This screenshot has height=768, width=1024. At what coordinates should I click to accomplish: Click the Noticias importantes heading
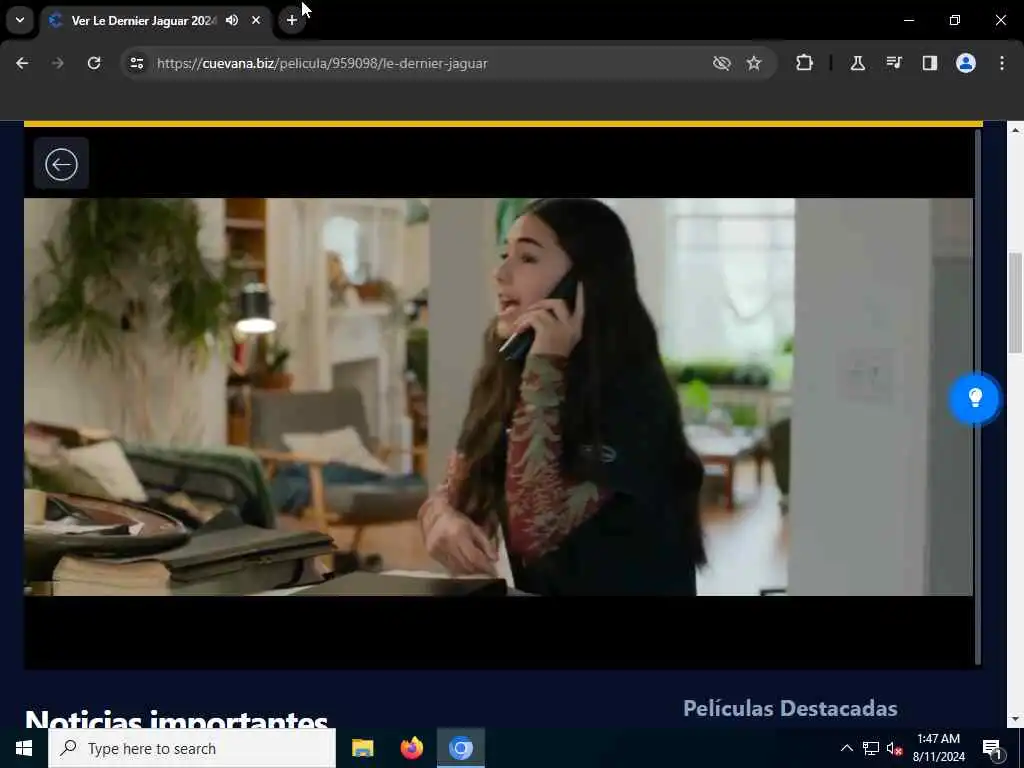click(176, 718)
